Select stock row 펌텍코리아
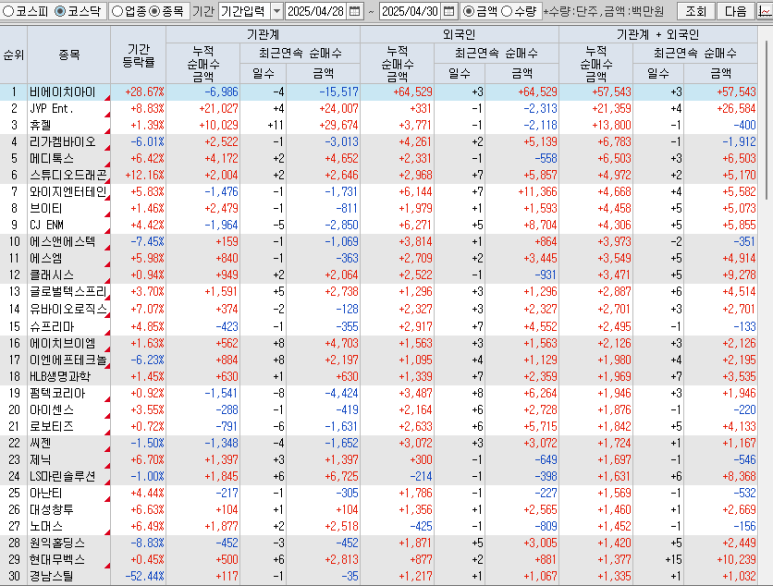The image size is (773, 586). pyautogui.click(x=379, y=393)
